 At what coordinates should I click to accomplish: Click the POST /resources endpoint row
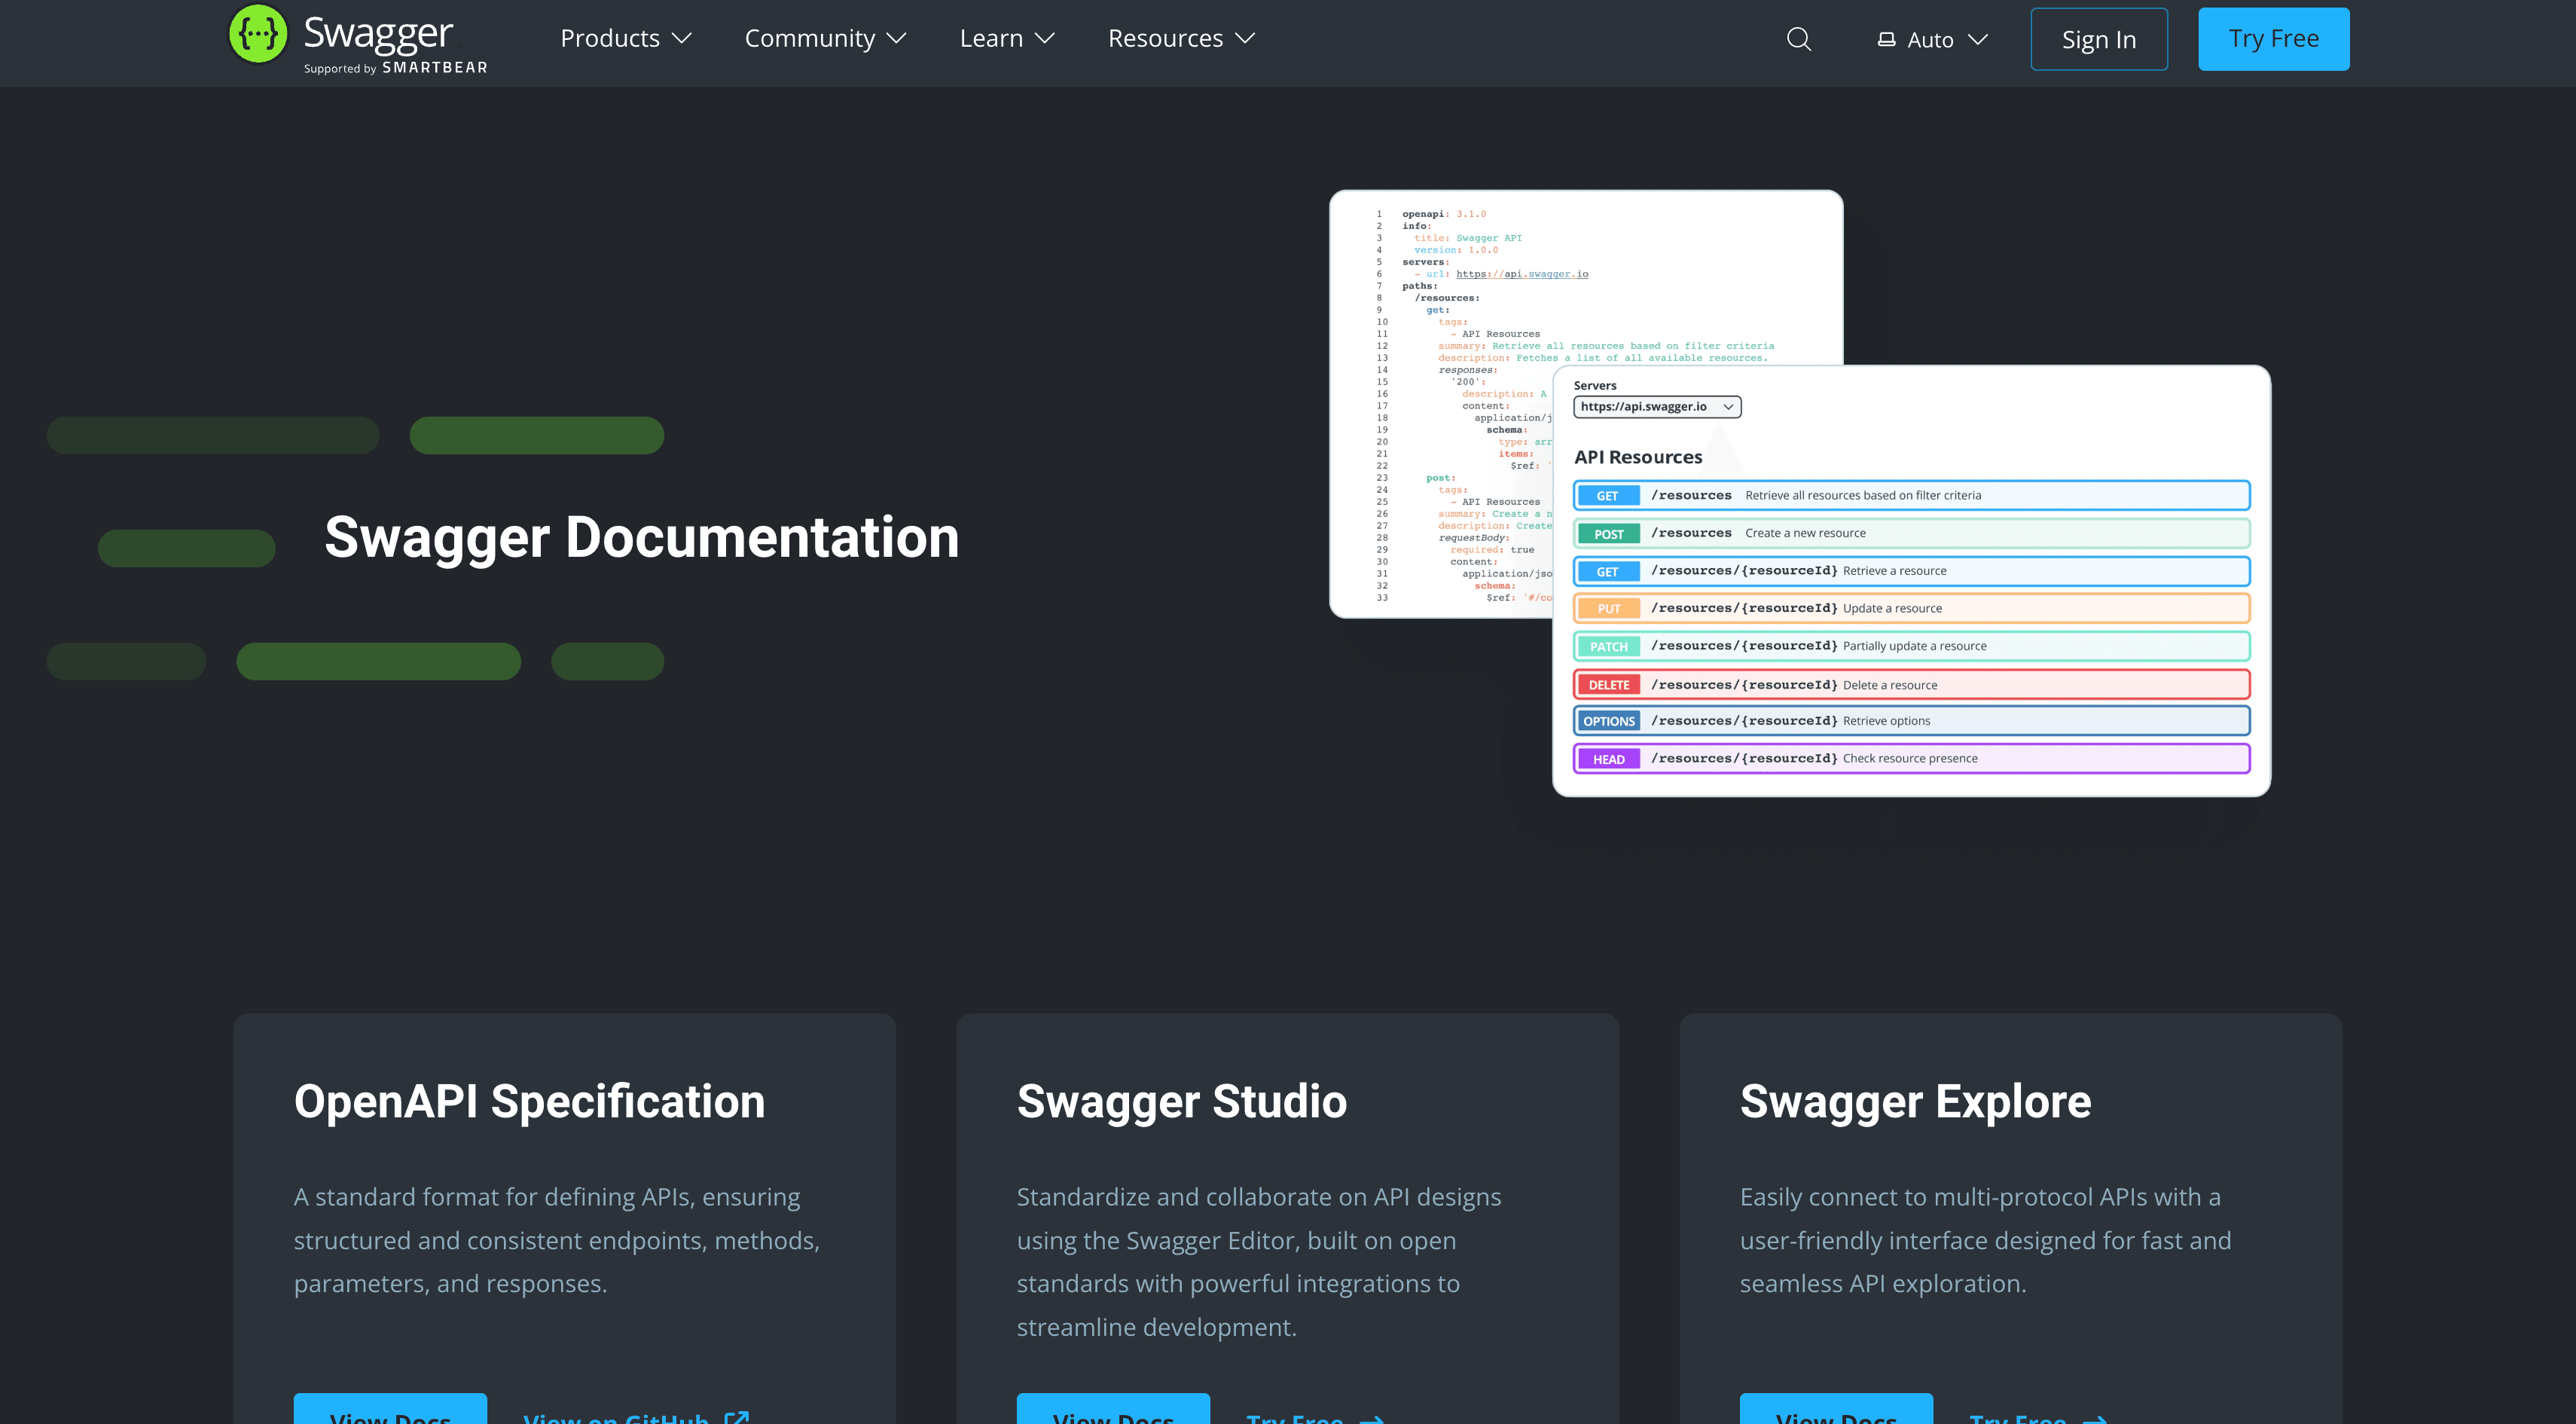[x=1911, y=533]
